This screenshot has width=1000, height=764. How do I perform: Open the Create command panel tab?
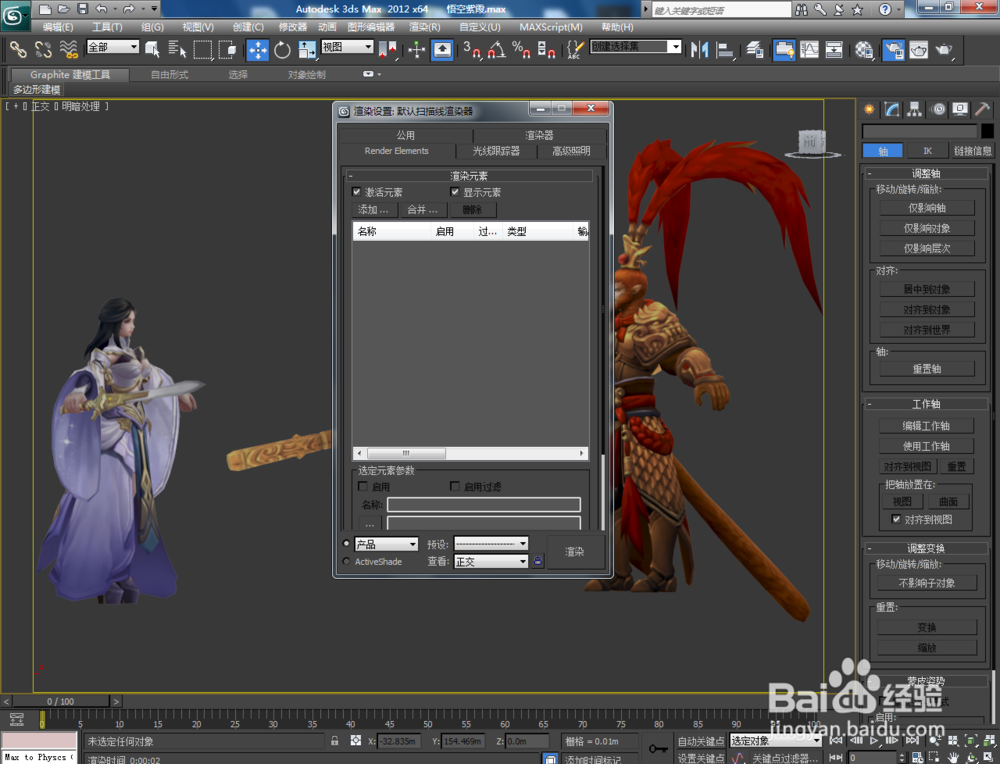pyautogui.click(x=869, y=110)
